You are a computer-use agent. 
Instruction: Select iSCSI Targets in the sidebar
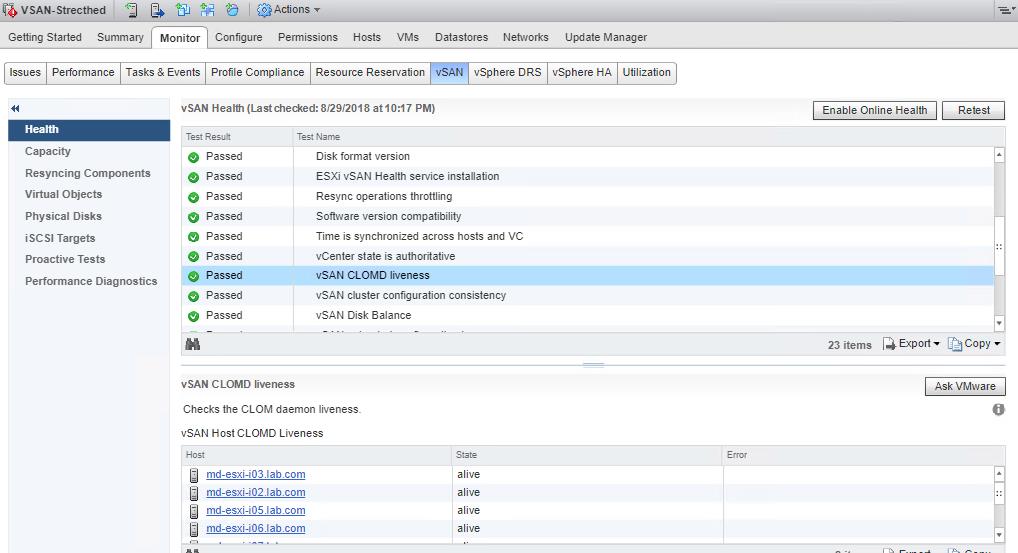[89, 238]
